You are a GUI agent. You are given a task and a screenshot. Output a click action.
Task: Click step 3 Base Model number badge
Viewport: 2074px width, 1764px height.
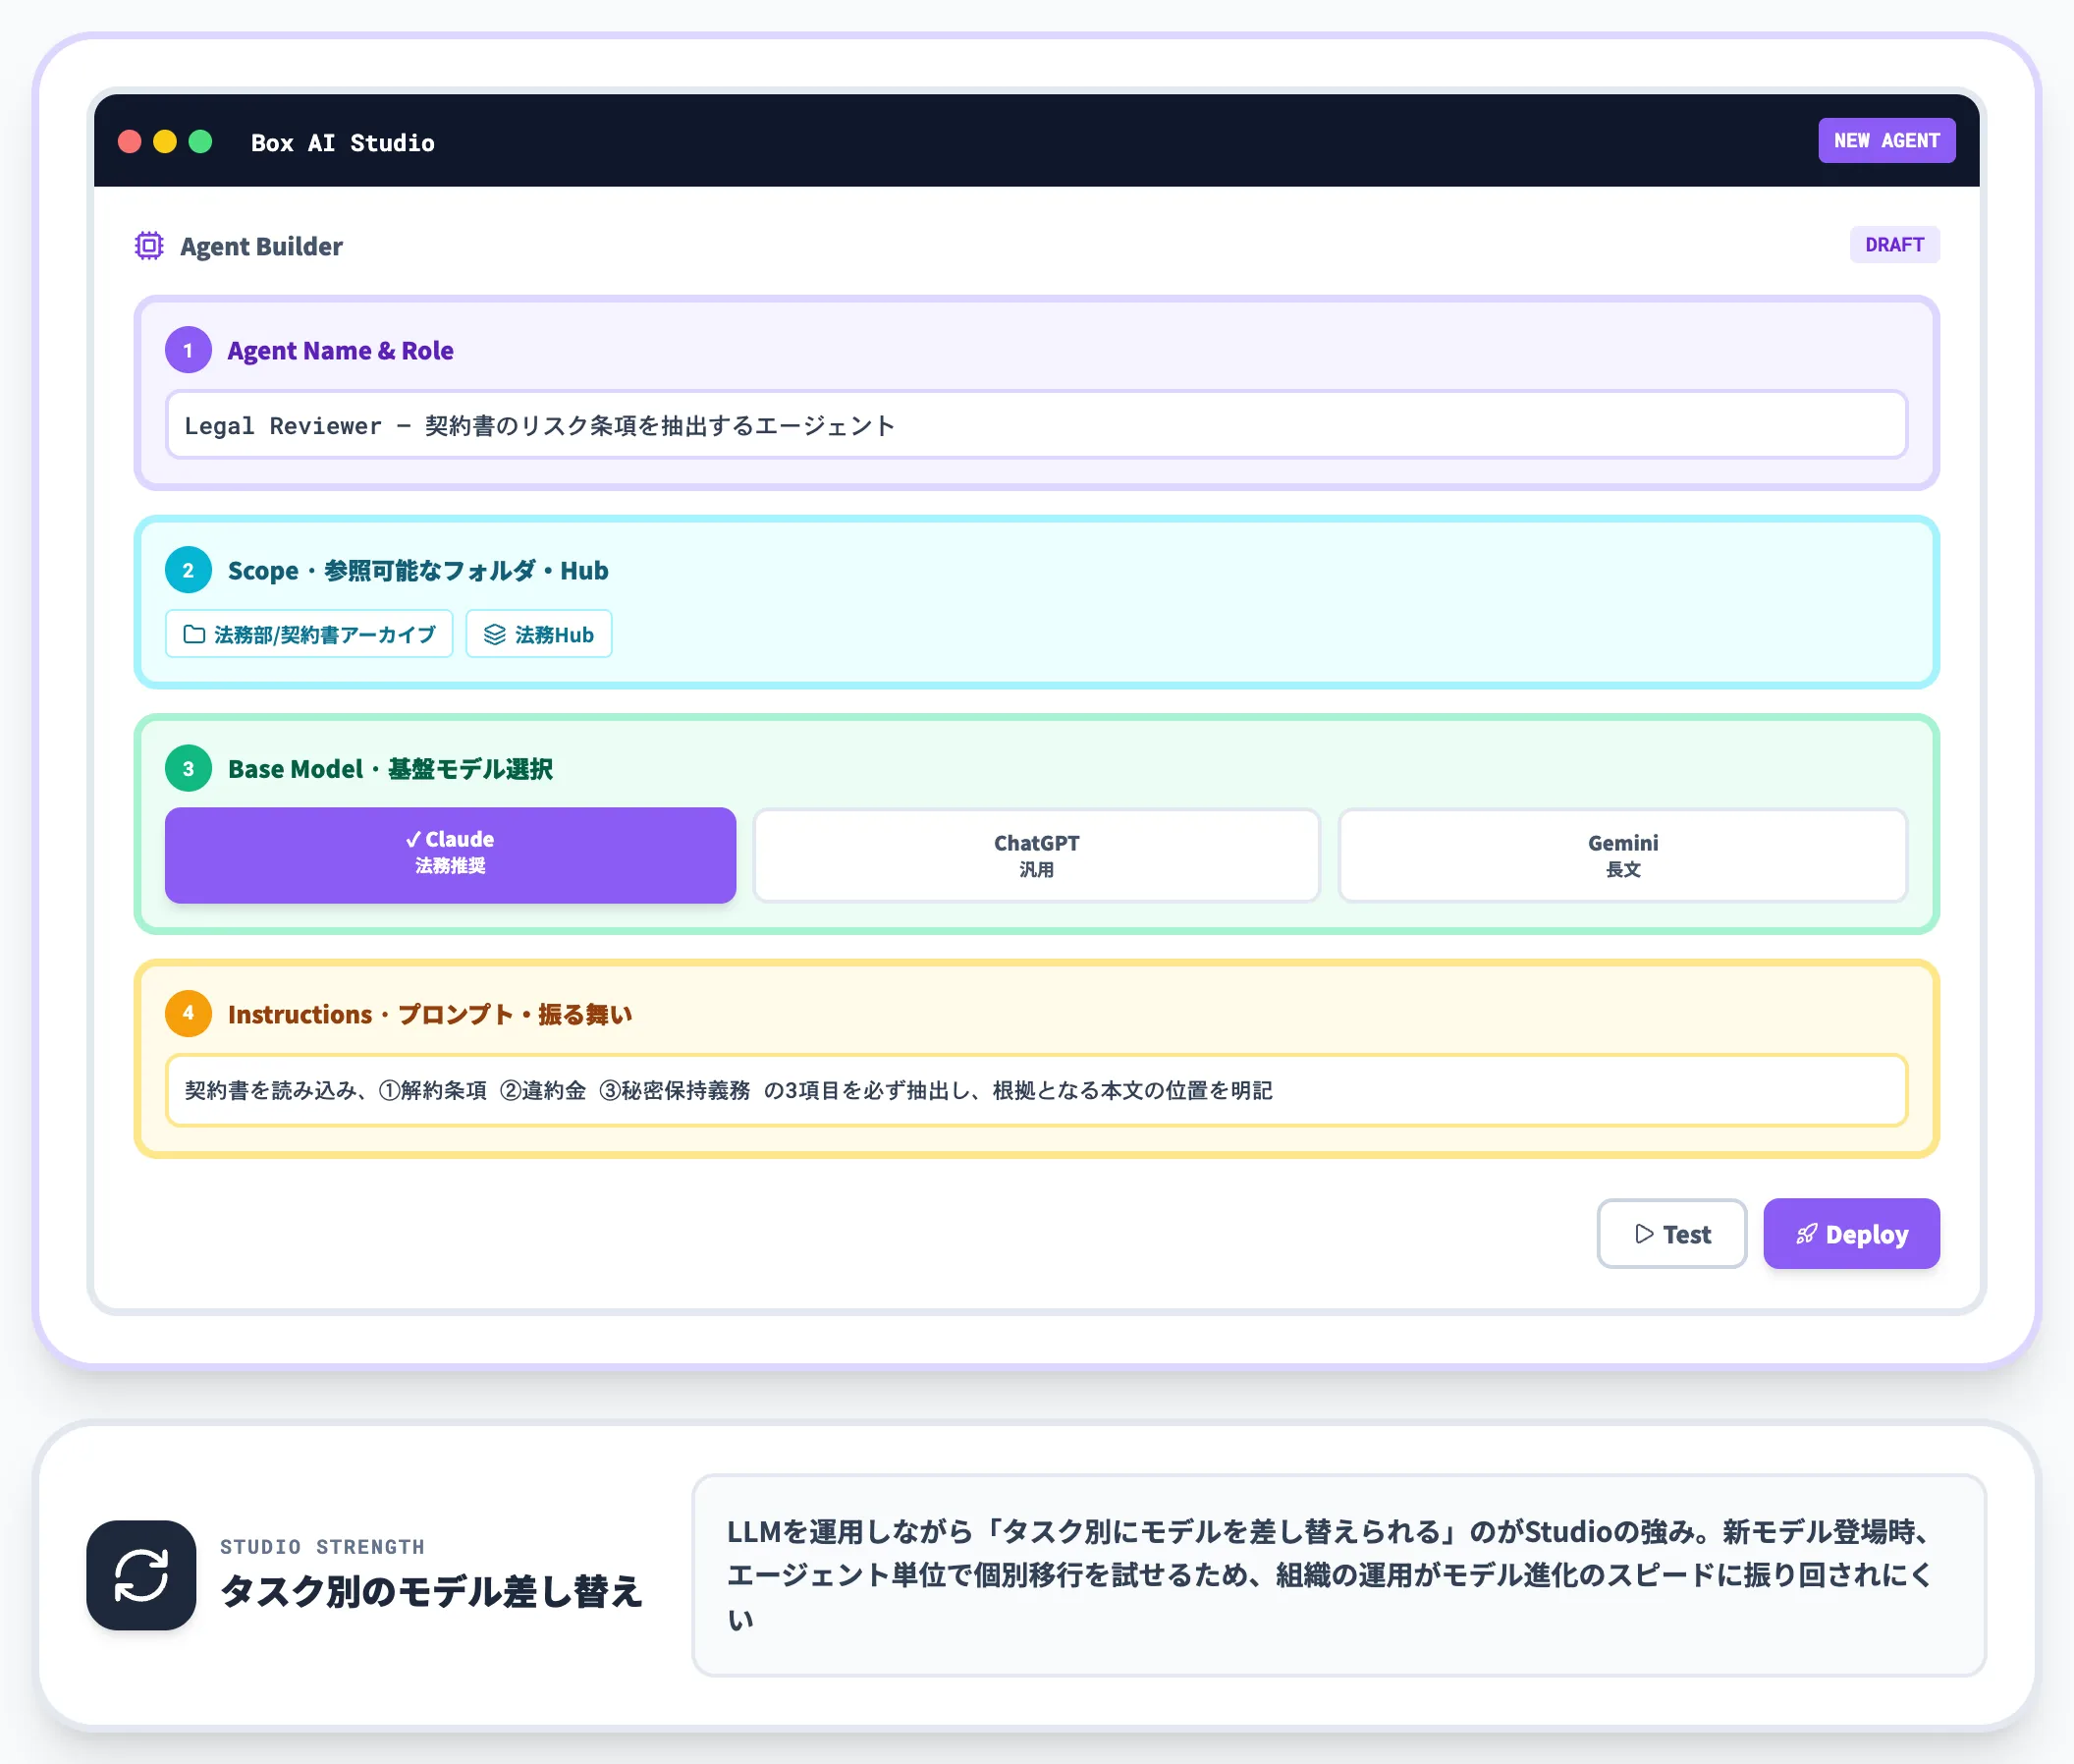188,769
